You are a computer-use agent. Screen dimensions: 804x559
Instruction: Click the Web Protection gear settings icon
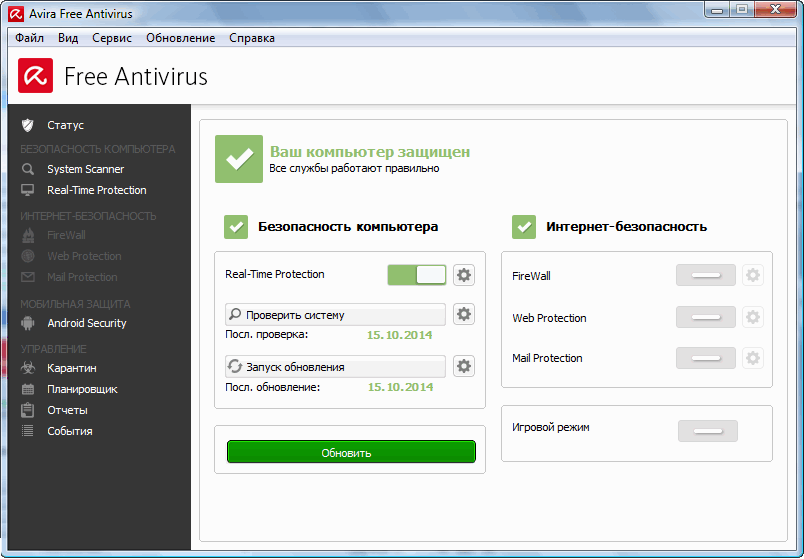pos(753,317)
